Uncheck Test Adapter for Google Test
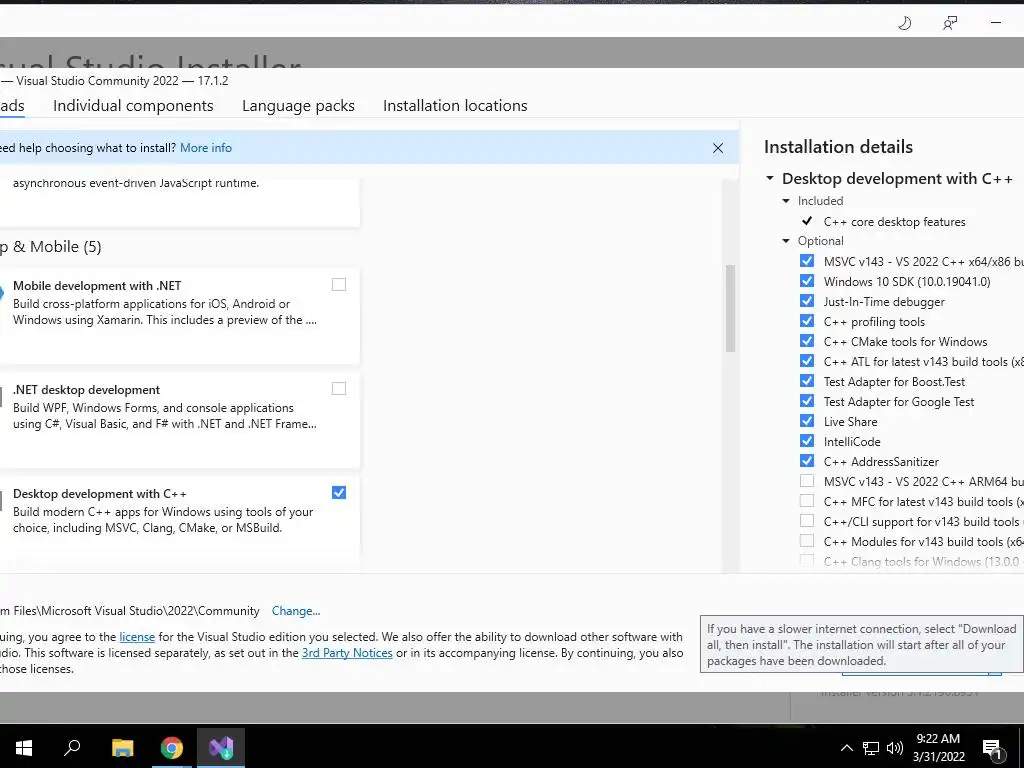The height and width of the screenshot is (768, 1024). click(807, 401)
